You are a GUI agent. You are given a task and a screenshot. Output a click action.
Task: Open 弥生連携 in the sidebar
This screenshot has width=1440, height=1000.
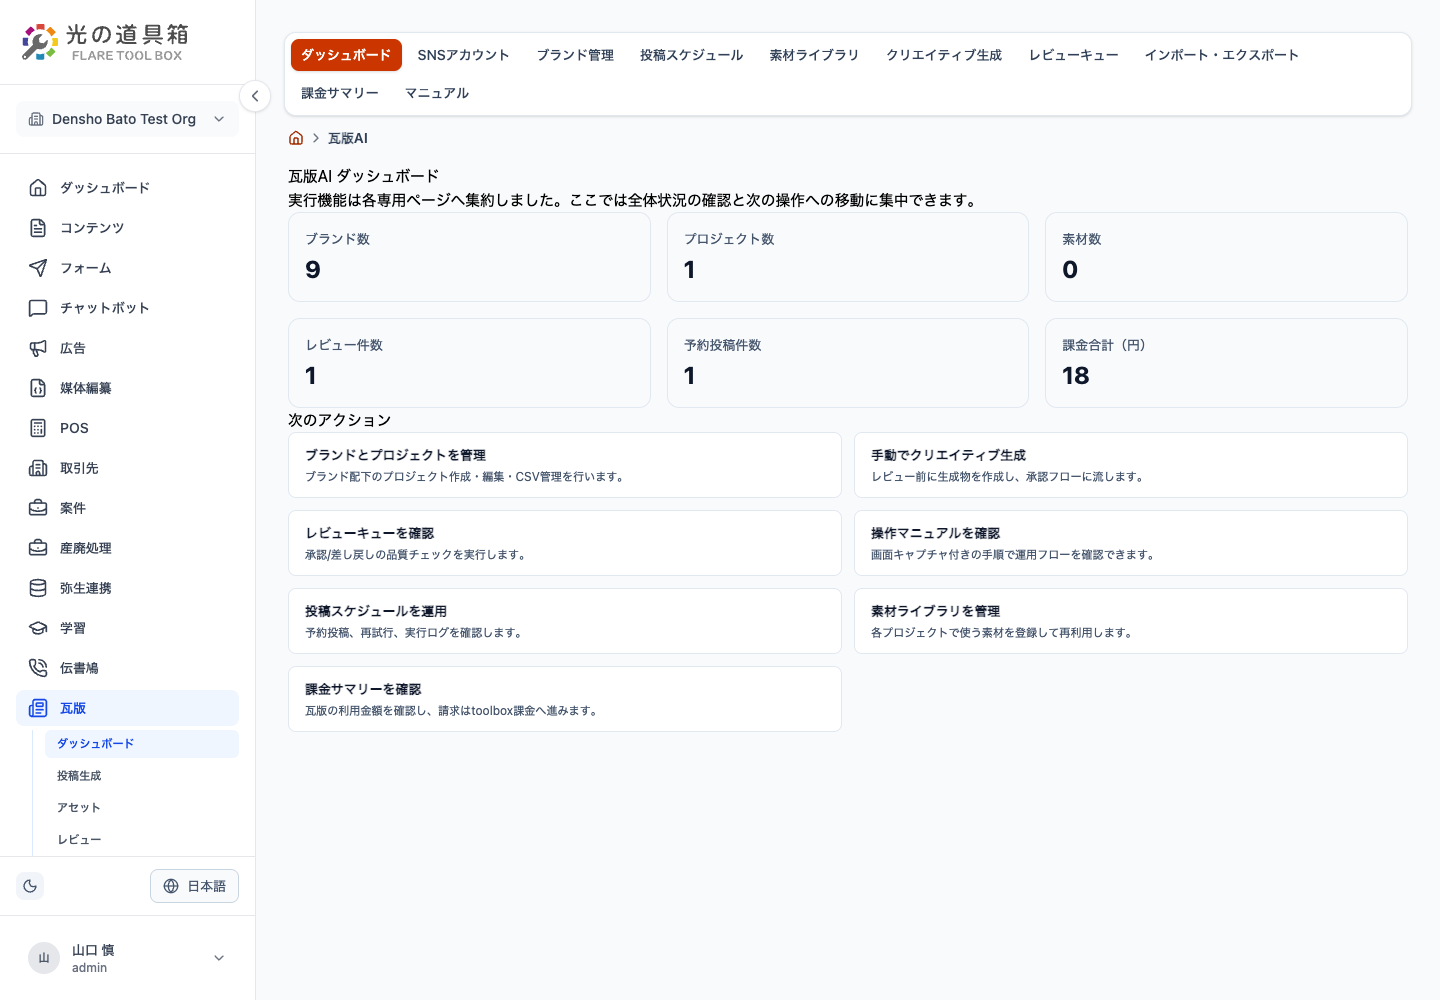pyautogui.click(x=127, y=588)
